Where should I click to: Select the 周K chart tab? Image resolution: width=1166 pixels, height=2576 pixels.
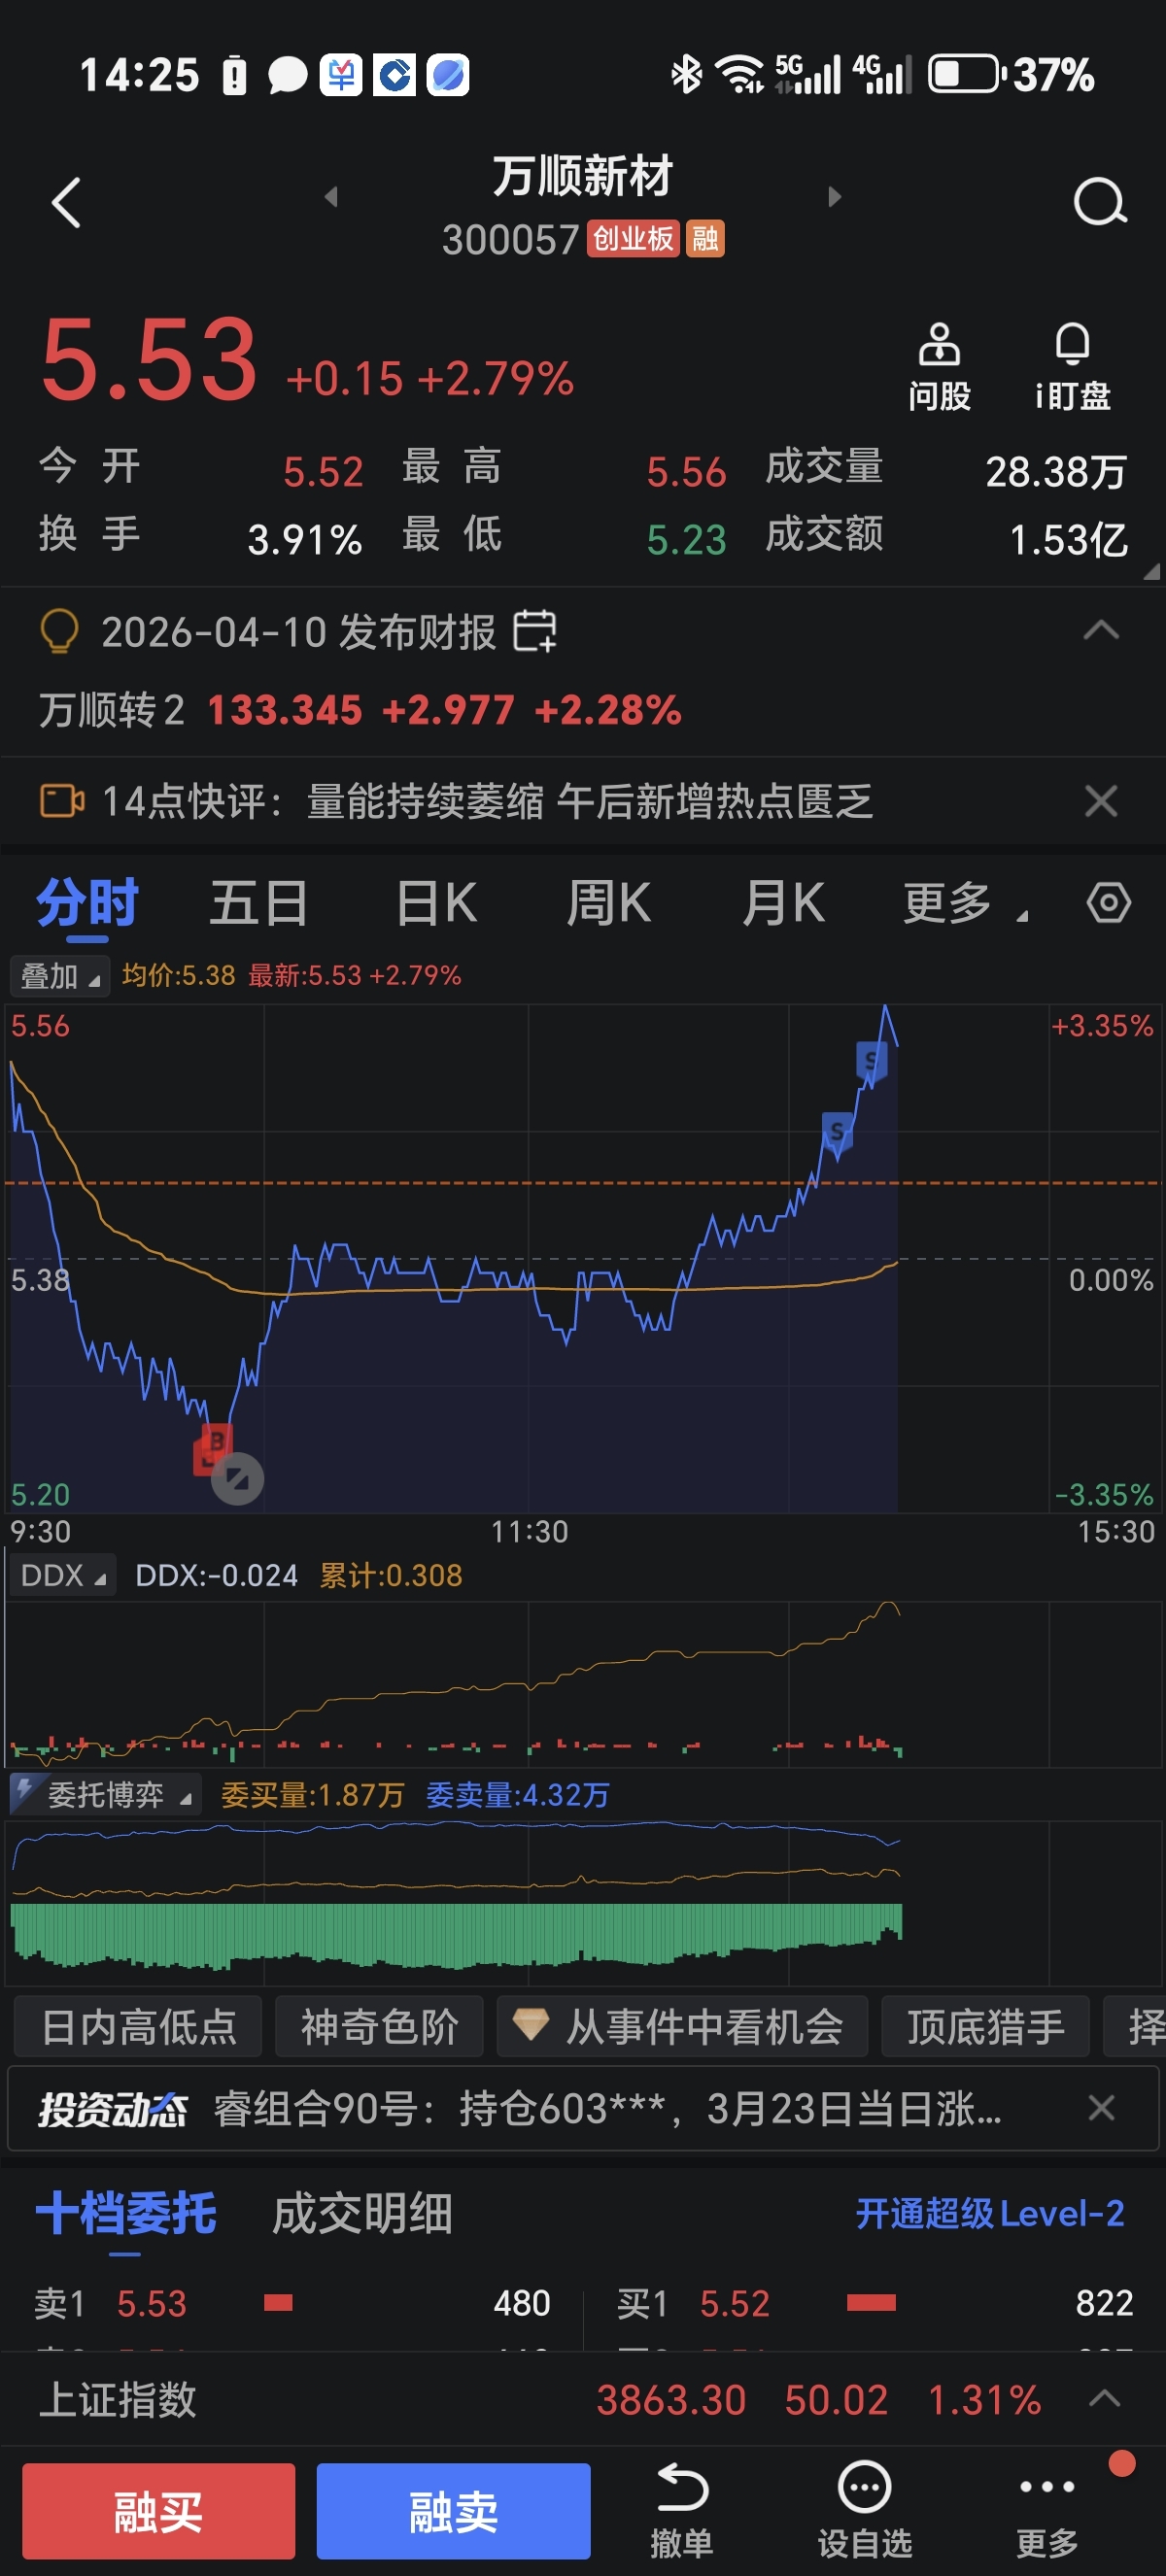(x=609, y=903)
